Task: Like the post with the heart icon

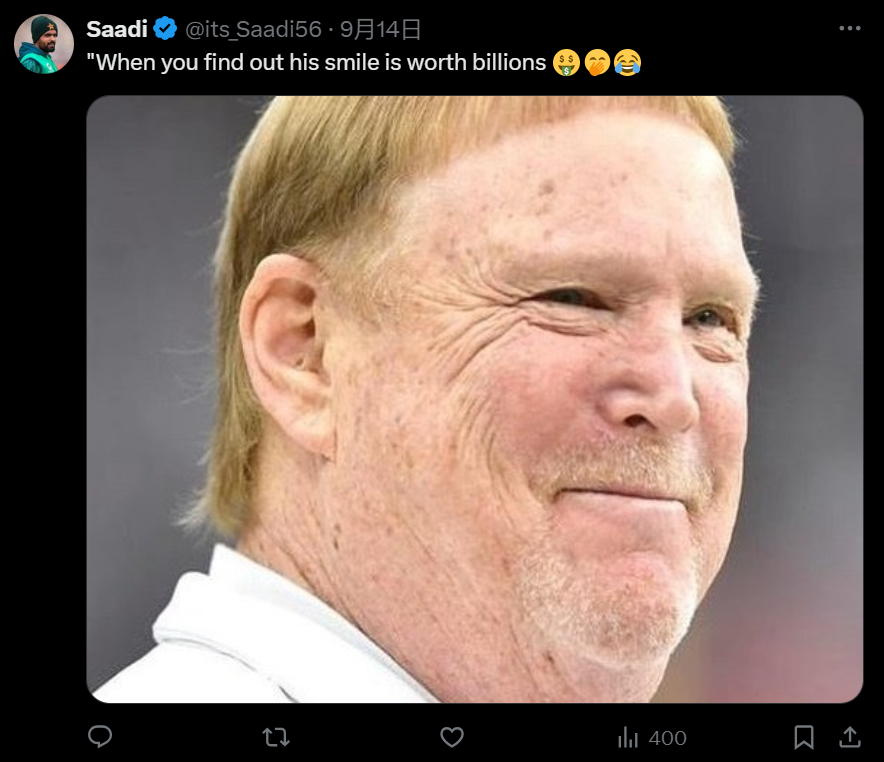Action: pyautogui.click(x=452, y=737)
